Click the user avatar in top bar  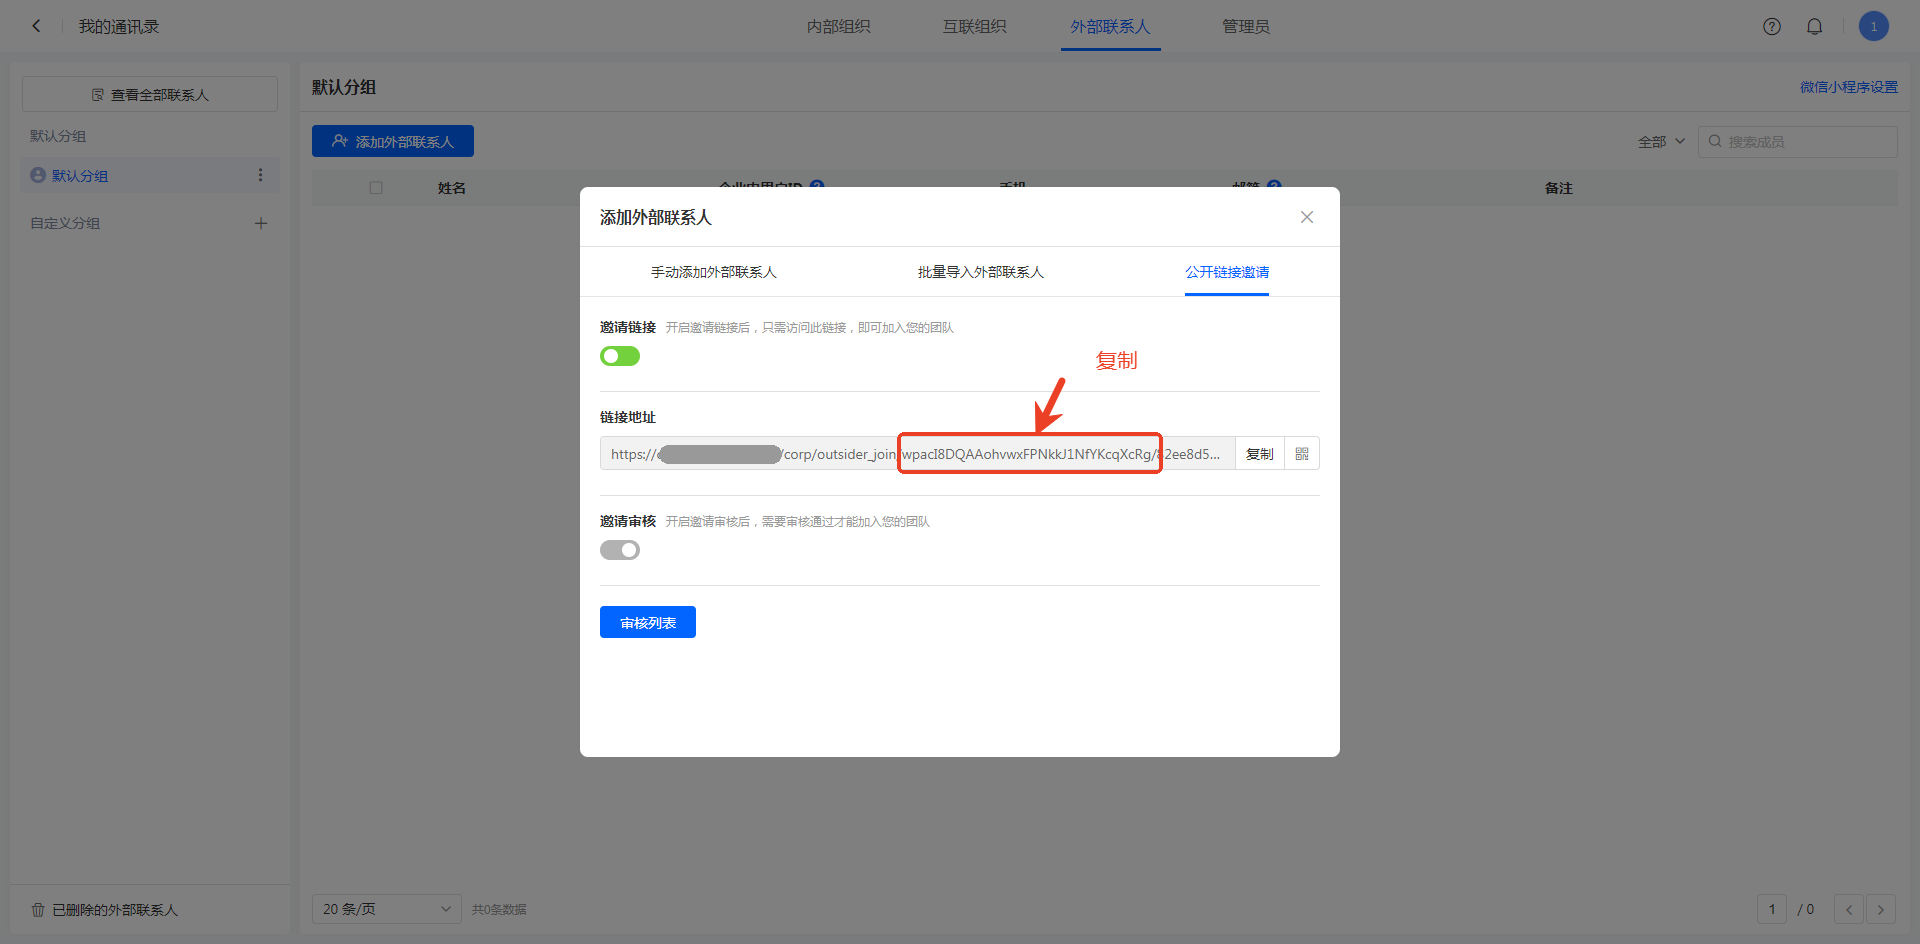pyautogui.click(x=1873, y=27)
